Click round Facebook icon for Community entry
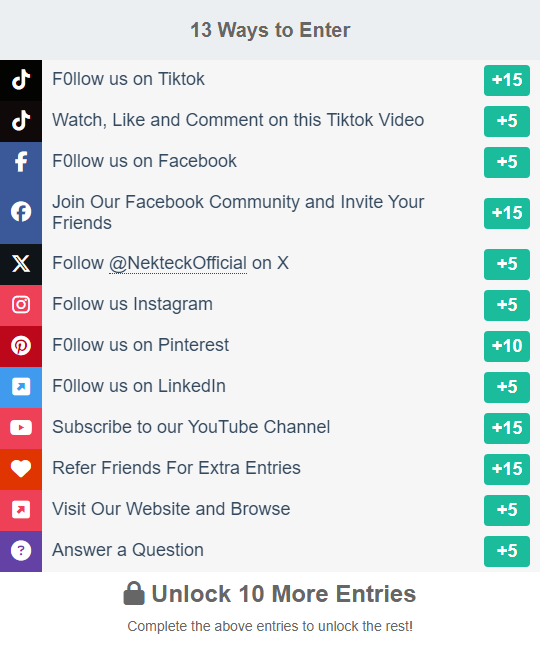540x648 pixels. pos(21,212)
